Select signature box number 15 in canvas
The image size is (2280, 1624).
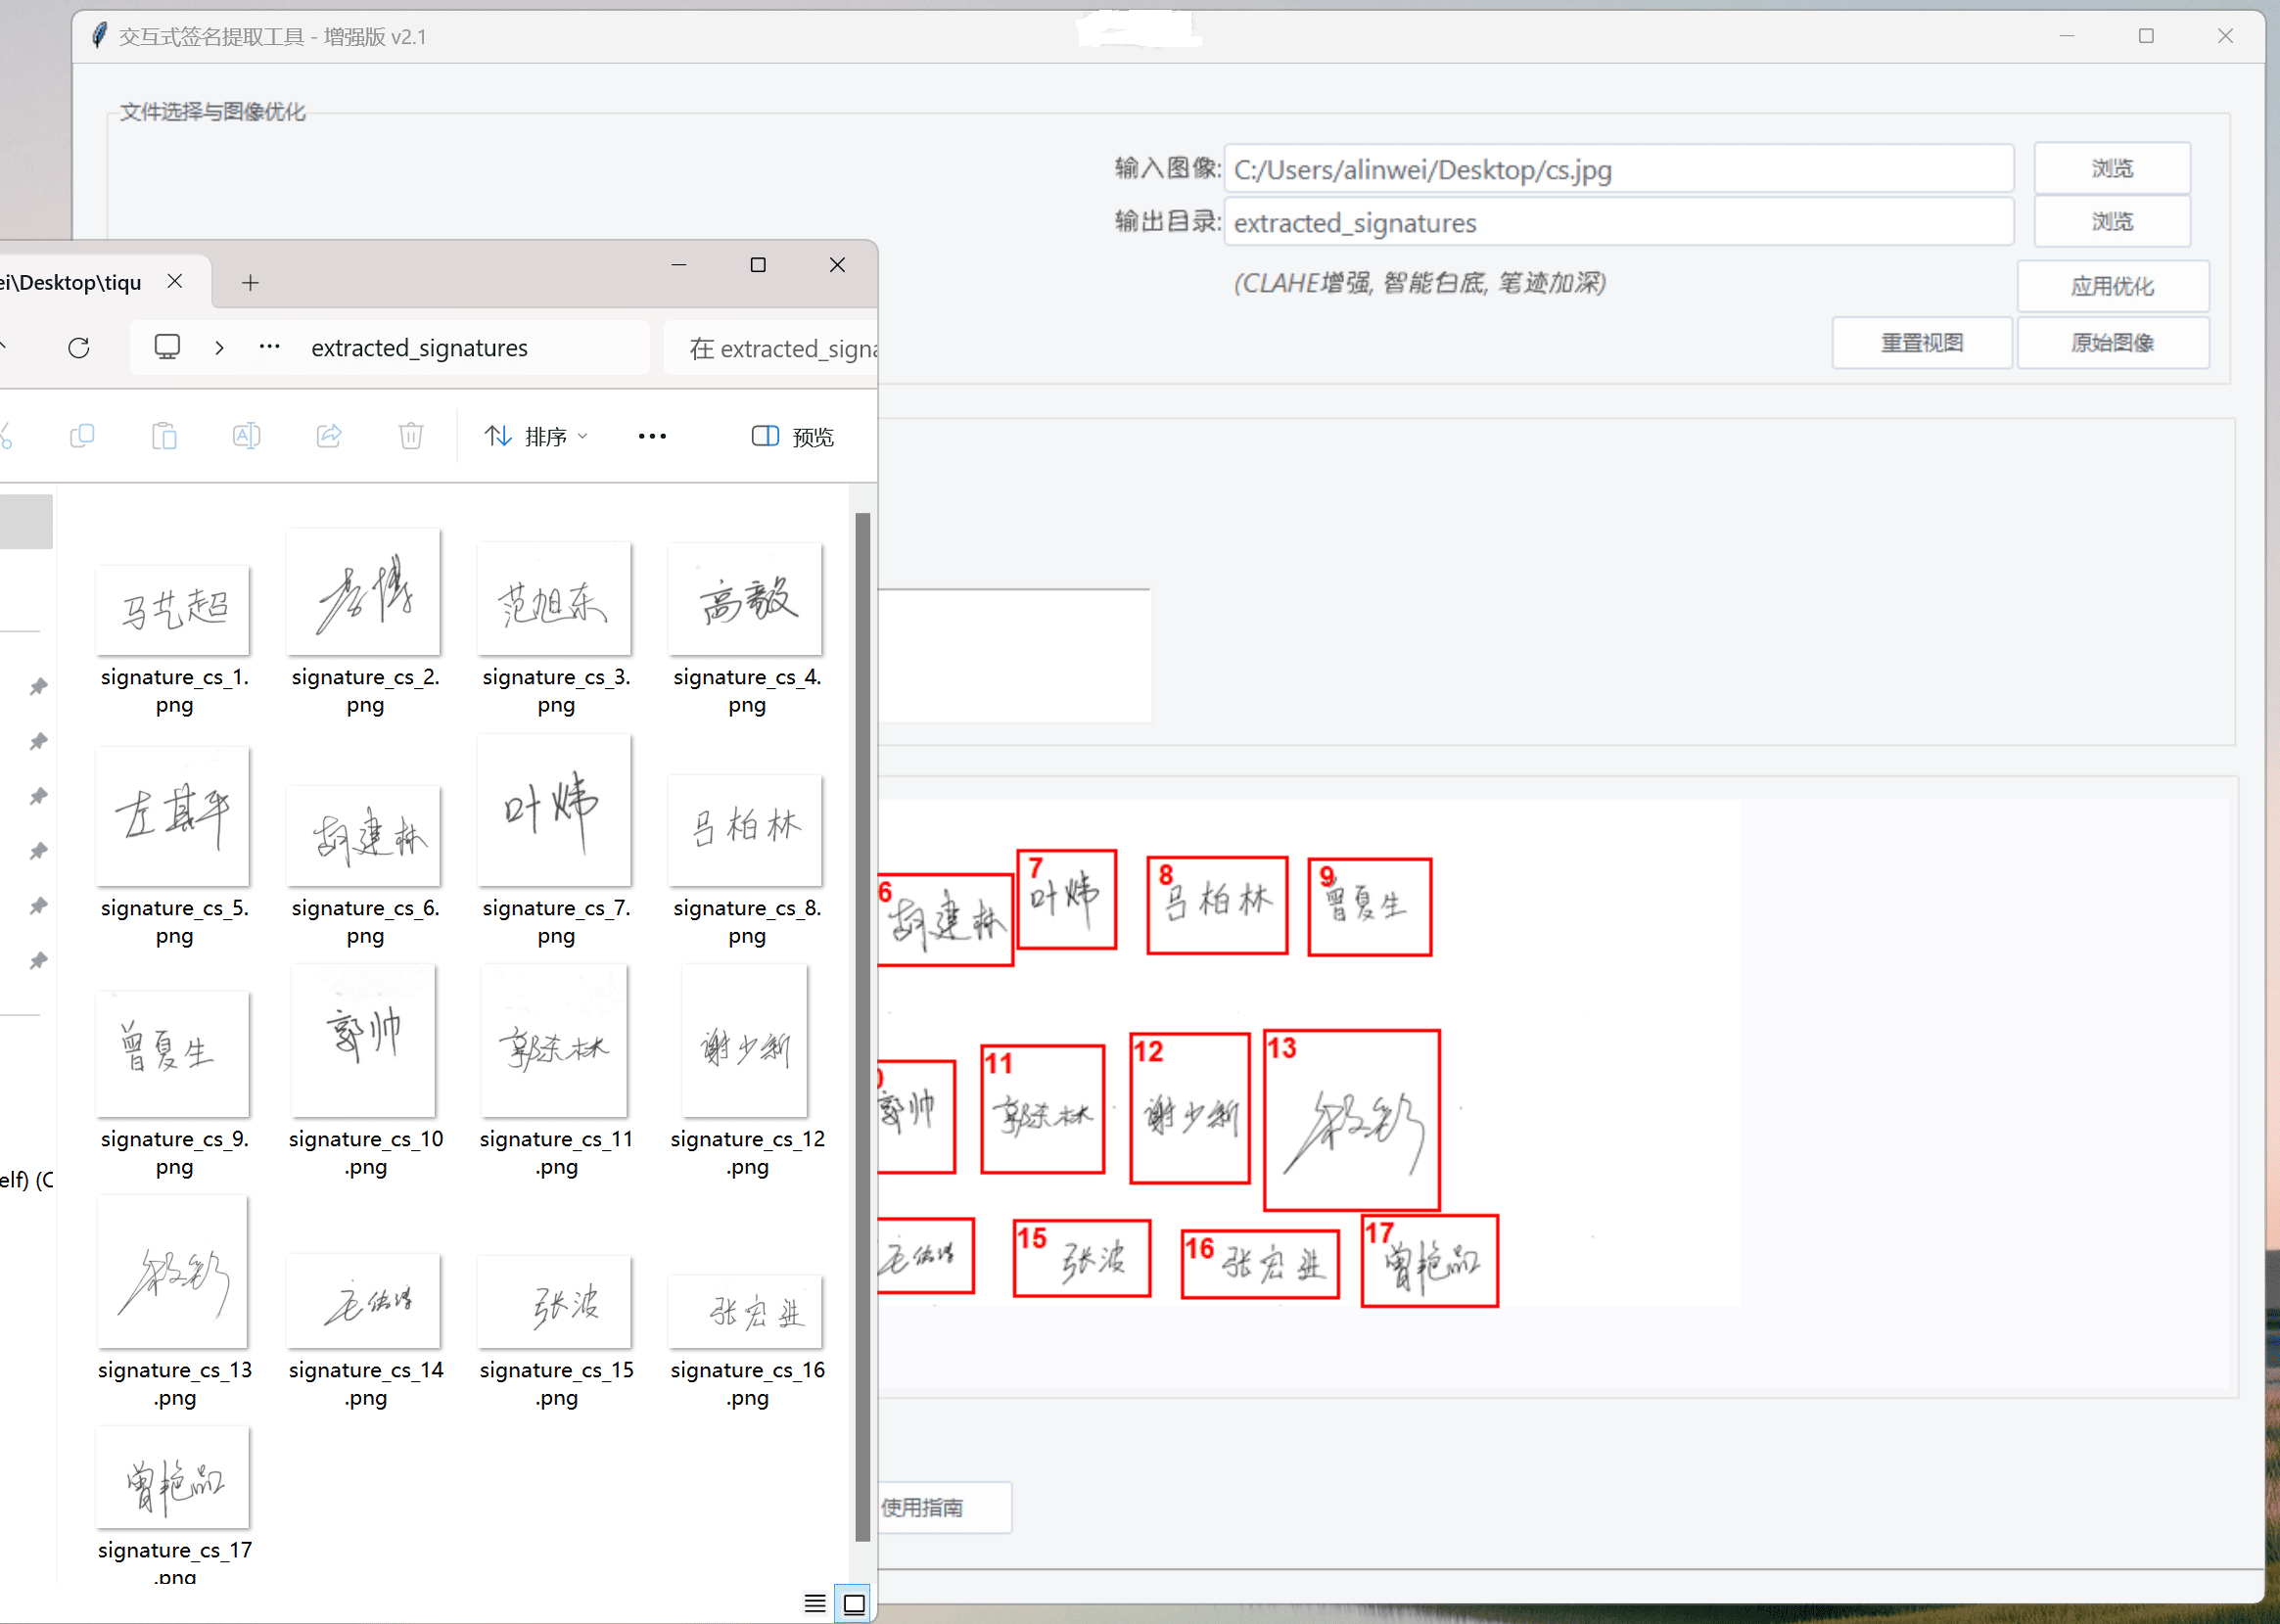coord(1081,1258)
